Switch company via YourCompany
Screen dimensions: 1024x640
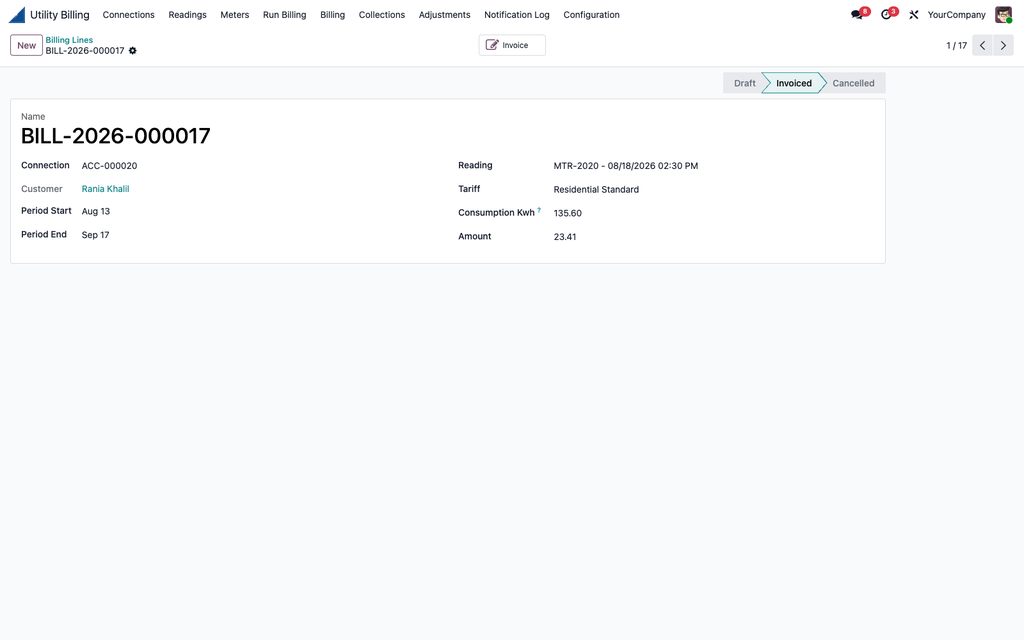click(x=956, y=14)
